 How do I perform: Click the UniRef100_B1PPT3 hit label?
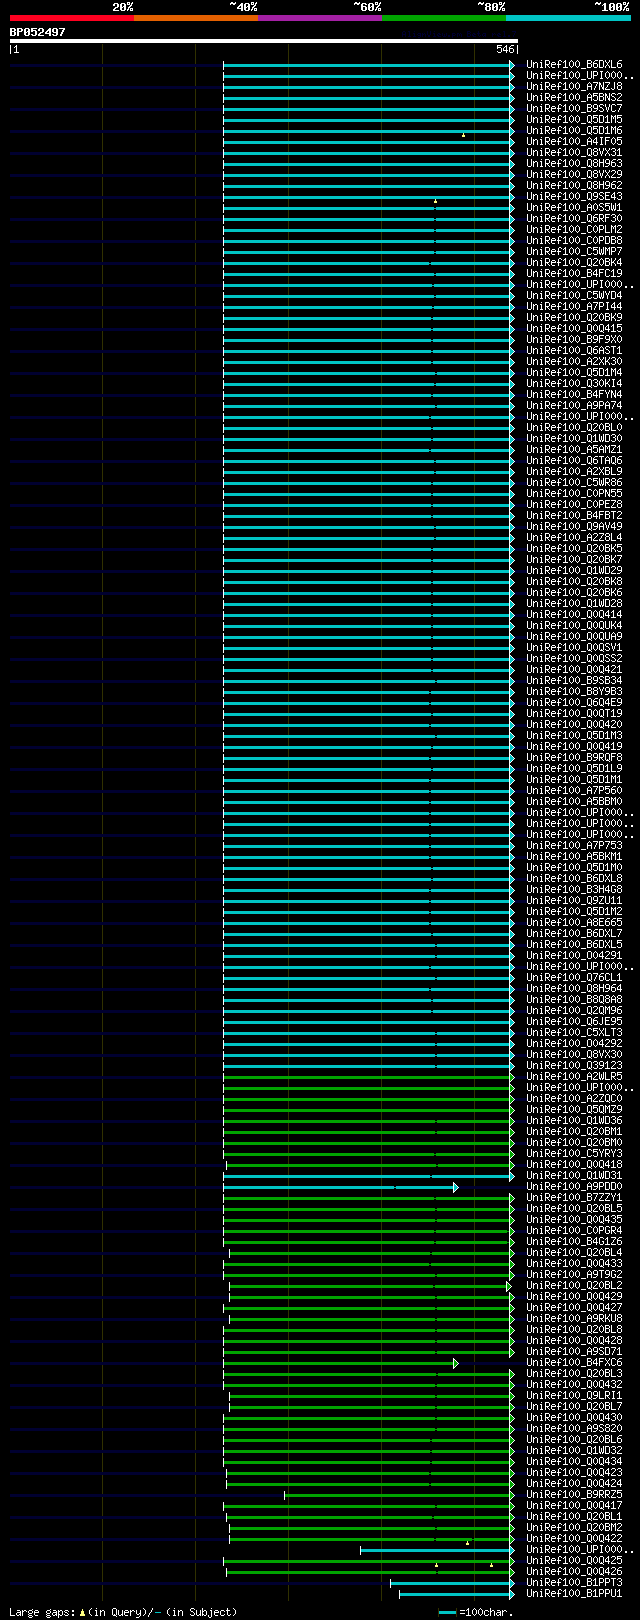[574, 1583]
